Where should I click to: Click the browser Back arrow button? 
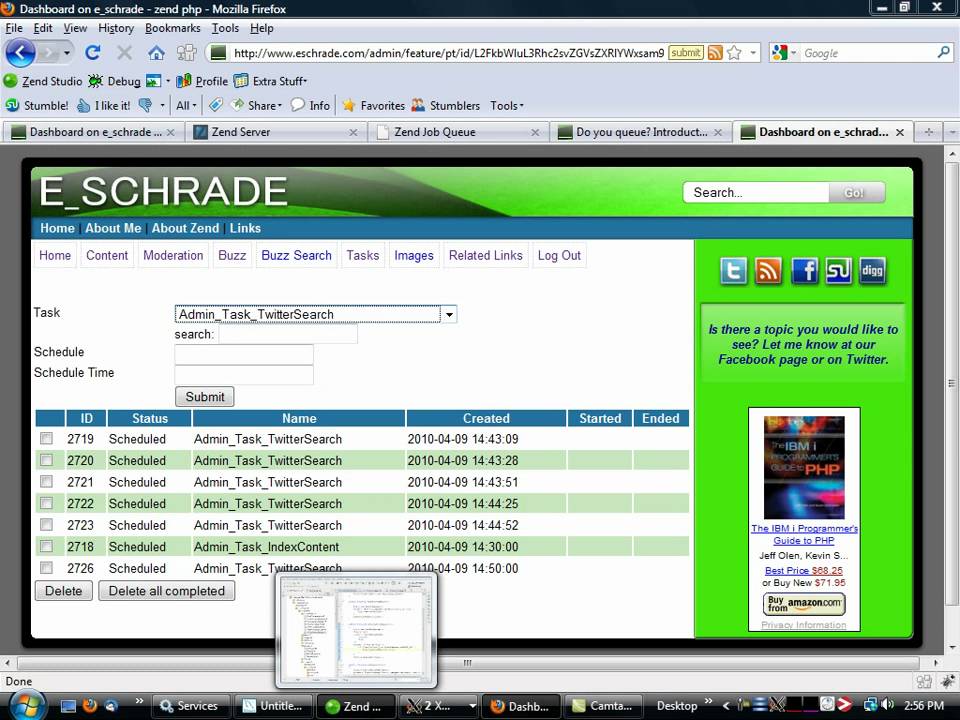pos(20,53)
